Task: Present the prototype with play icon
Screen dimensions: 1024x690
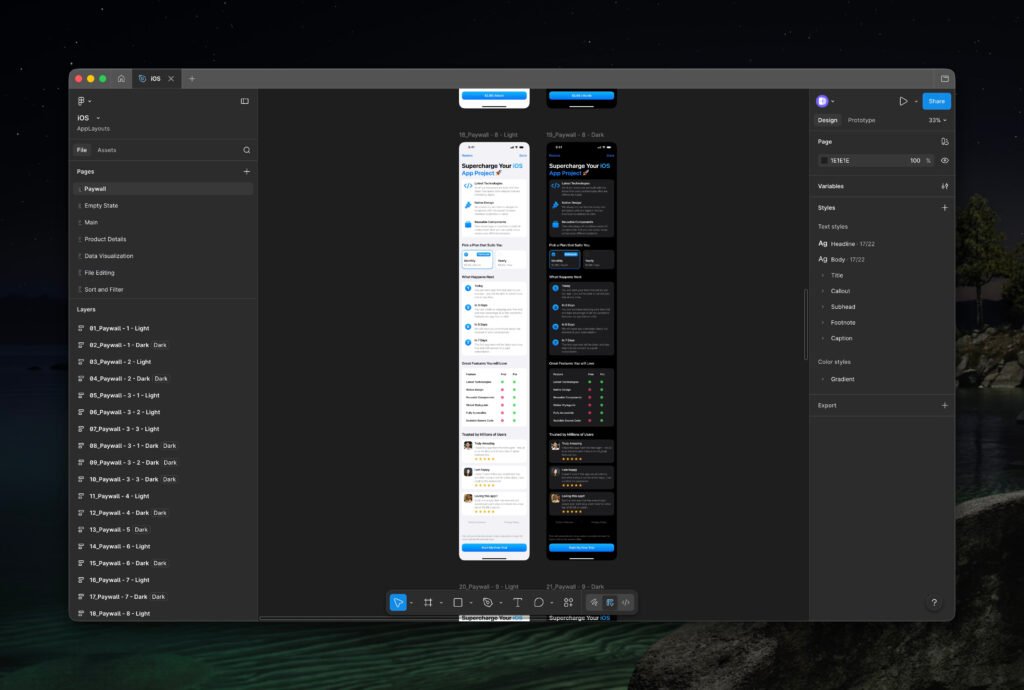Action: (903, 101)
